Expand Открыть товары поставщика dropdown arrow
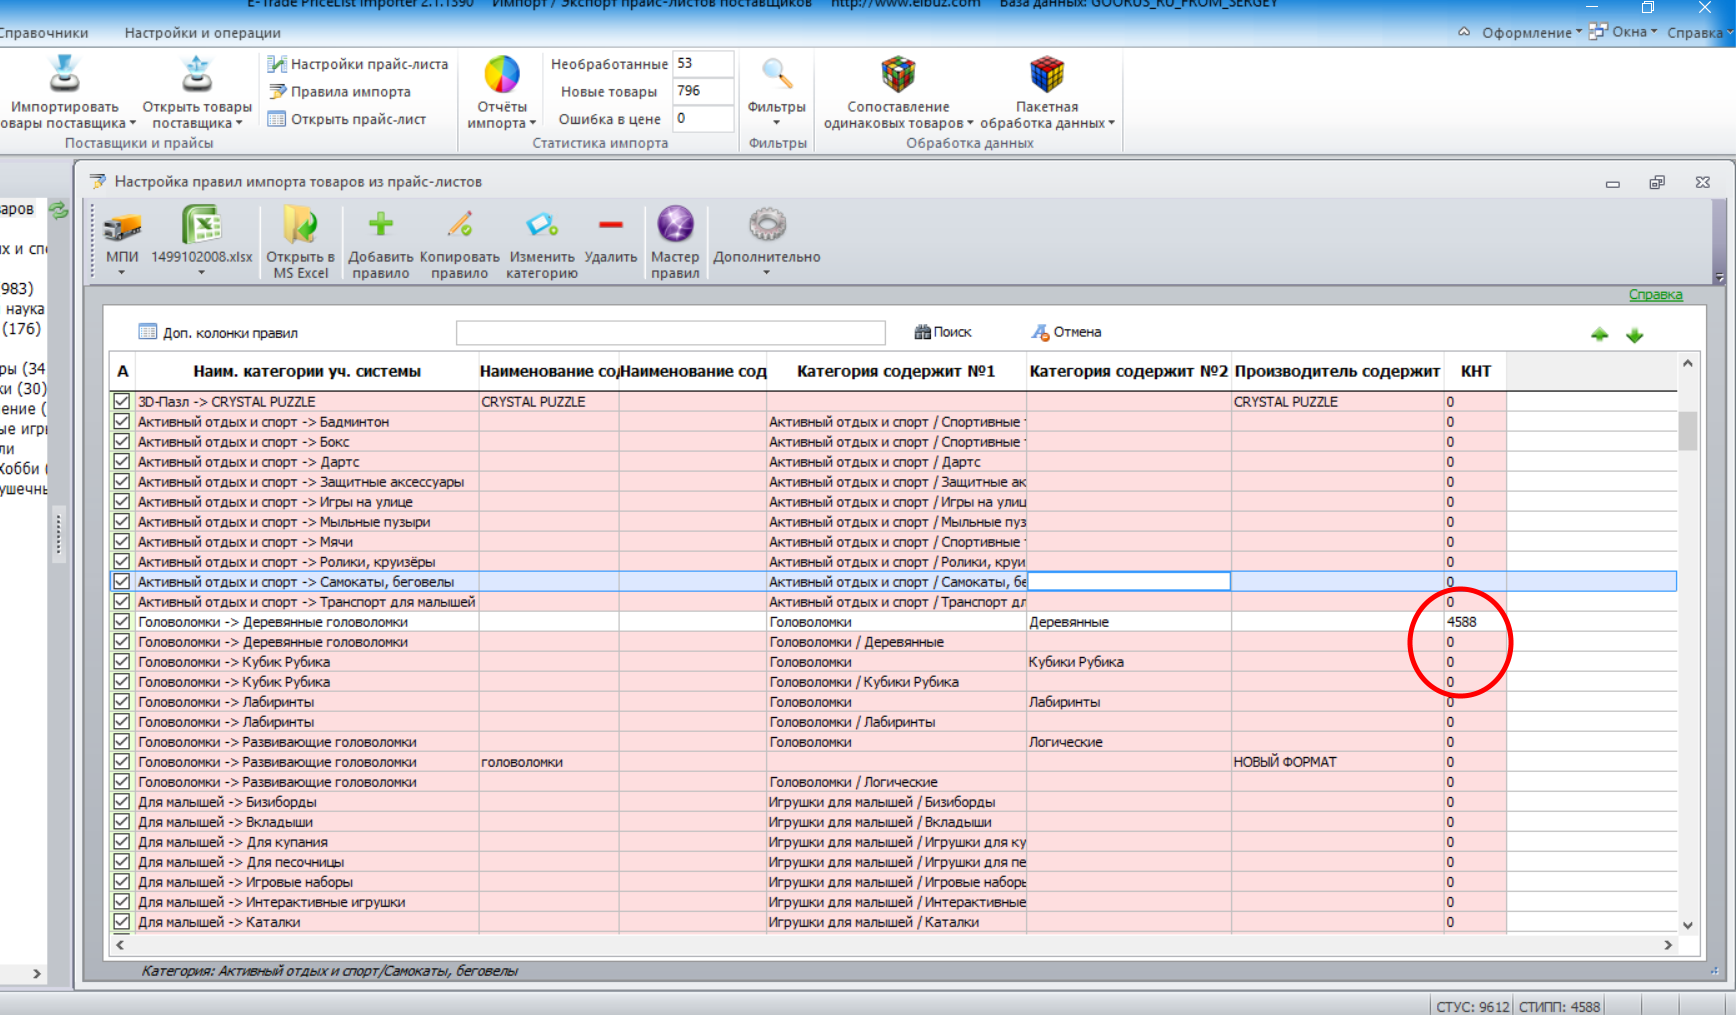The image size is (1736, 1015). pos(239,123)
